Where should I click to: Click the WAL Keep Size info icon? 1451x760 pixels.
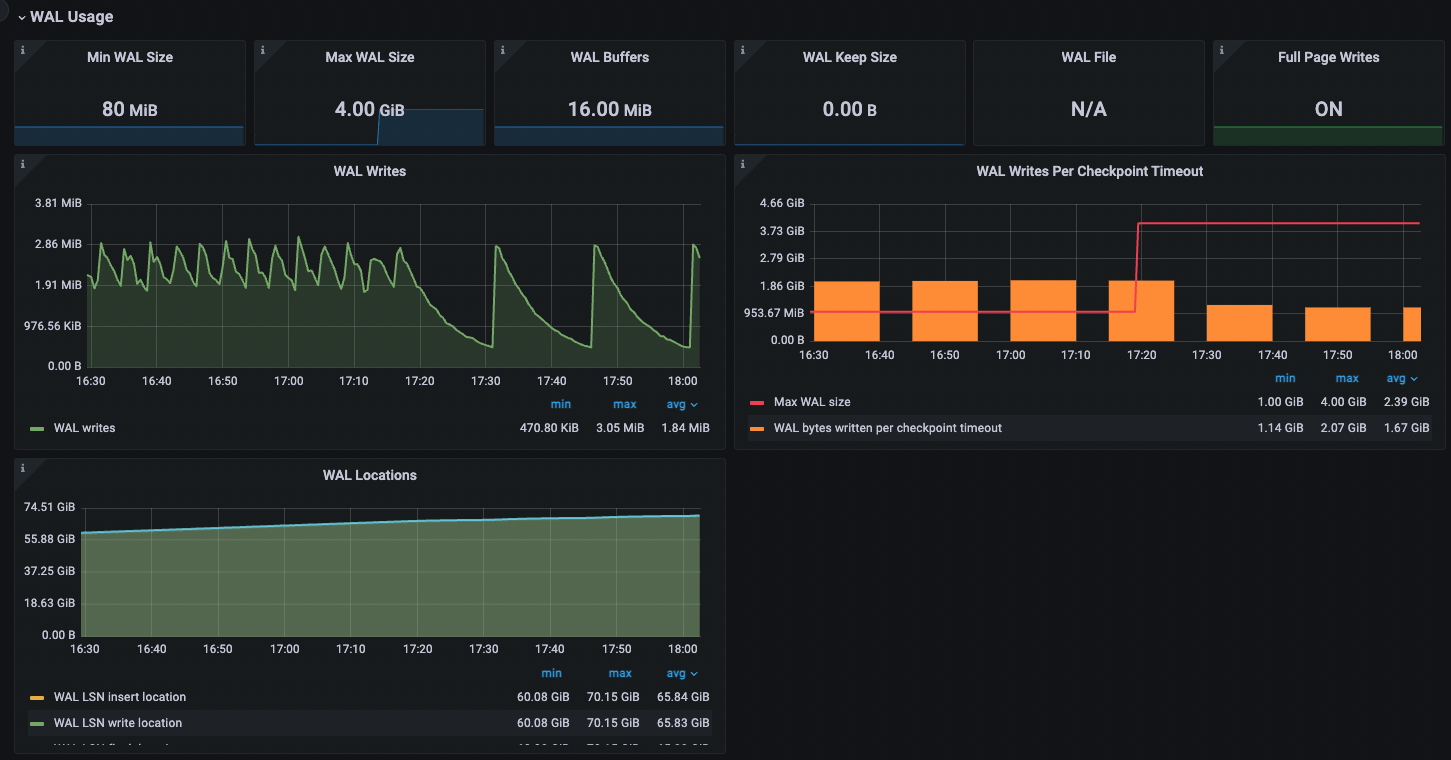click(742, 50)
